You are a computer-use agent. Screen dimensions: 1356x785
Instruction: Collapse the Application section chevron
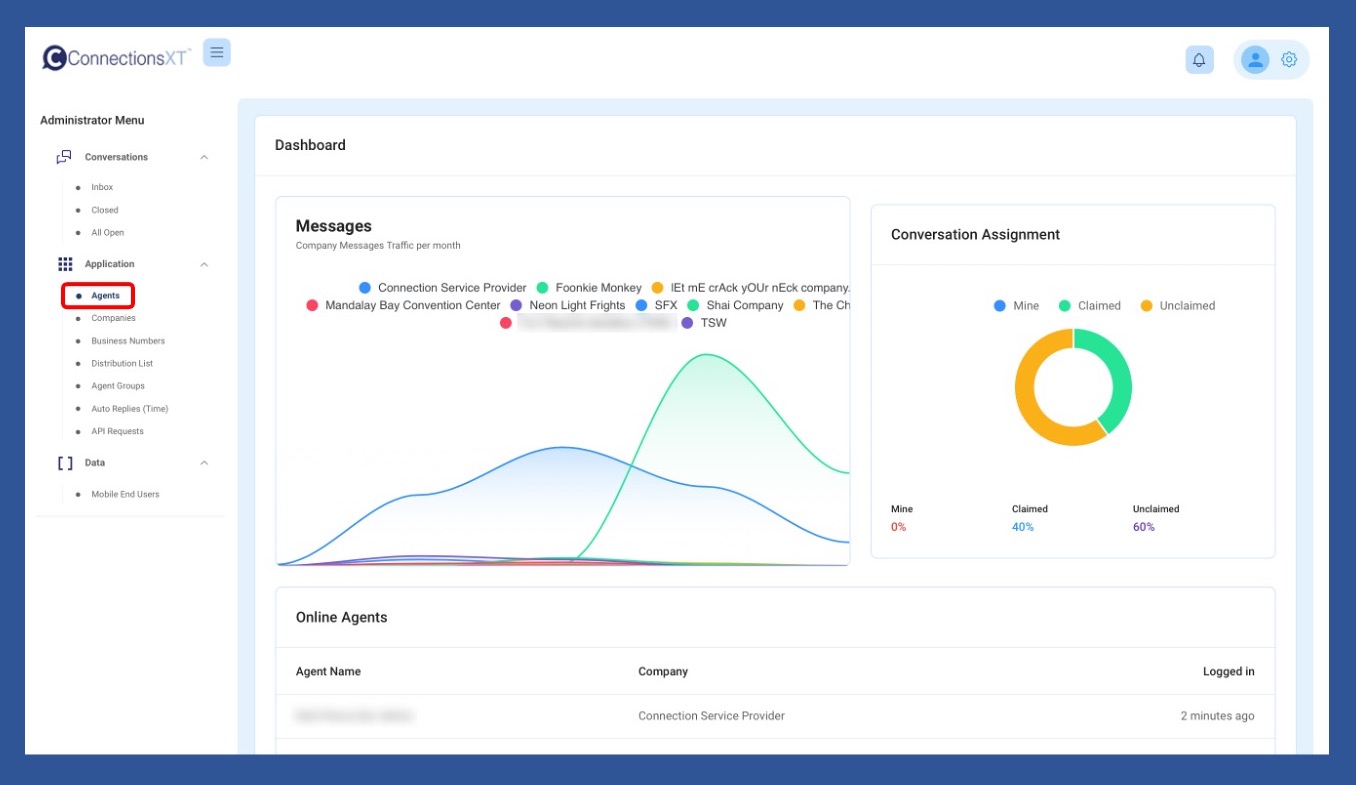click(x=204, y=264)
